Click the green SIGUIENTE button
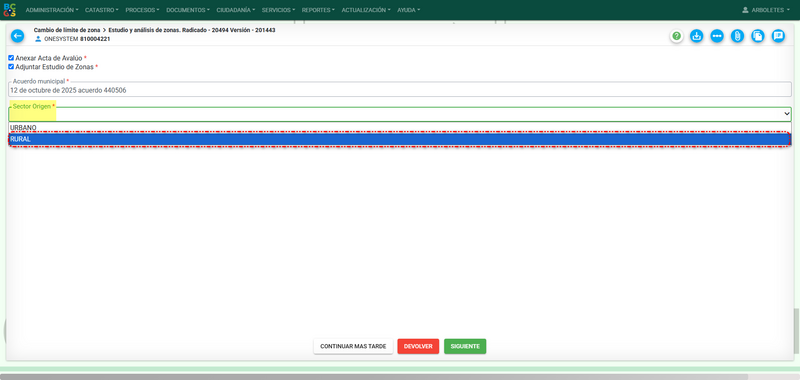 [465, 346]
